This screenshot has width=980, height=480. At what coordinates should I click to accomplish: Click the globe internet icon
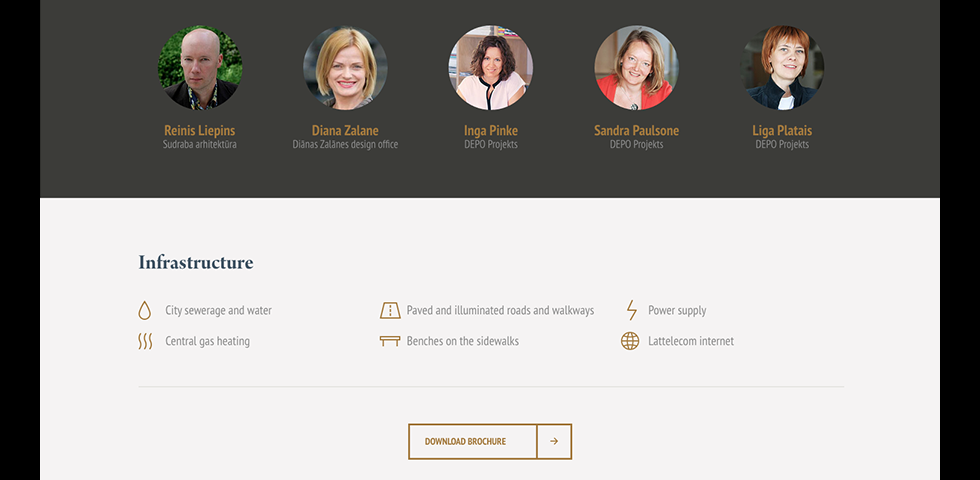pyautogui.click(x=630, y=341)
